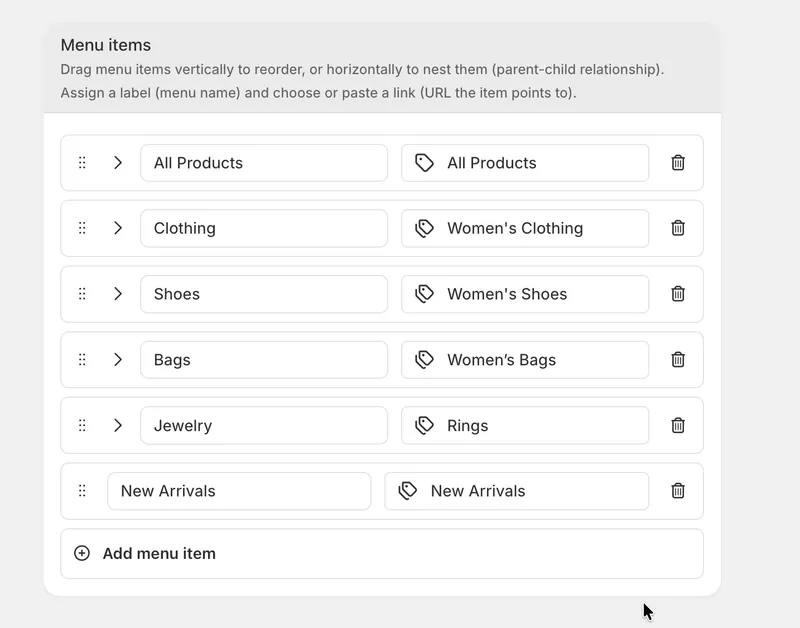Edit the Shoes label field
The image size is (800, 628).
point(264,294)
